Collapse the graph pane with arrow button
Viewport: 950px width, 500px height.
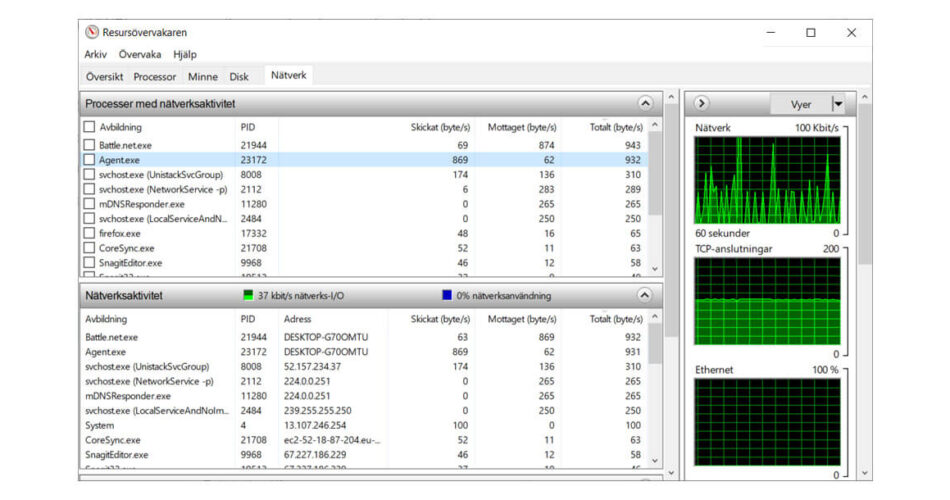(701, 103)
